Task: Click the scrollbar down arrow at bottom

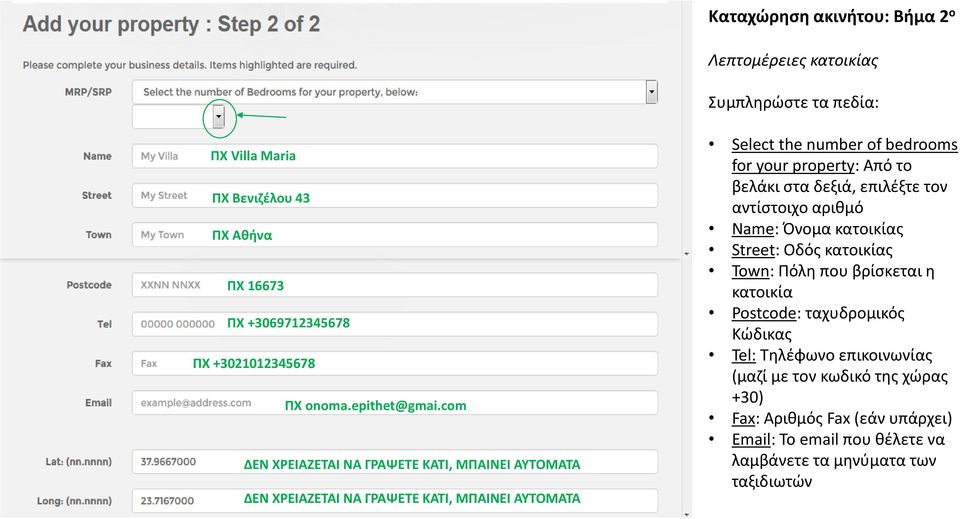Action: (x=686, y=515)
